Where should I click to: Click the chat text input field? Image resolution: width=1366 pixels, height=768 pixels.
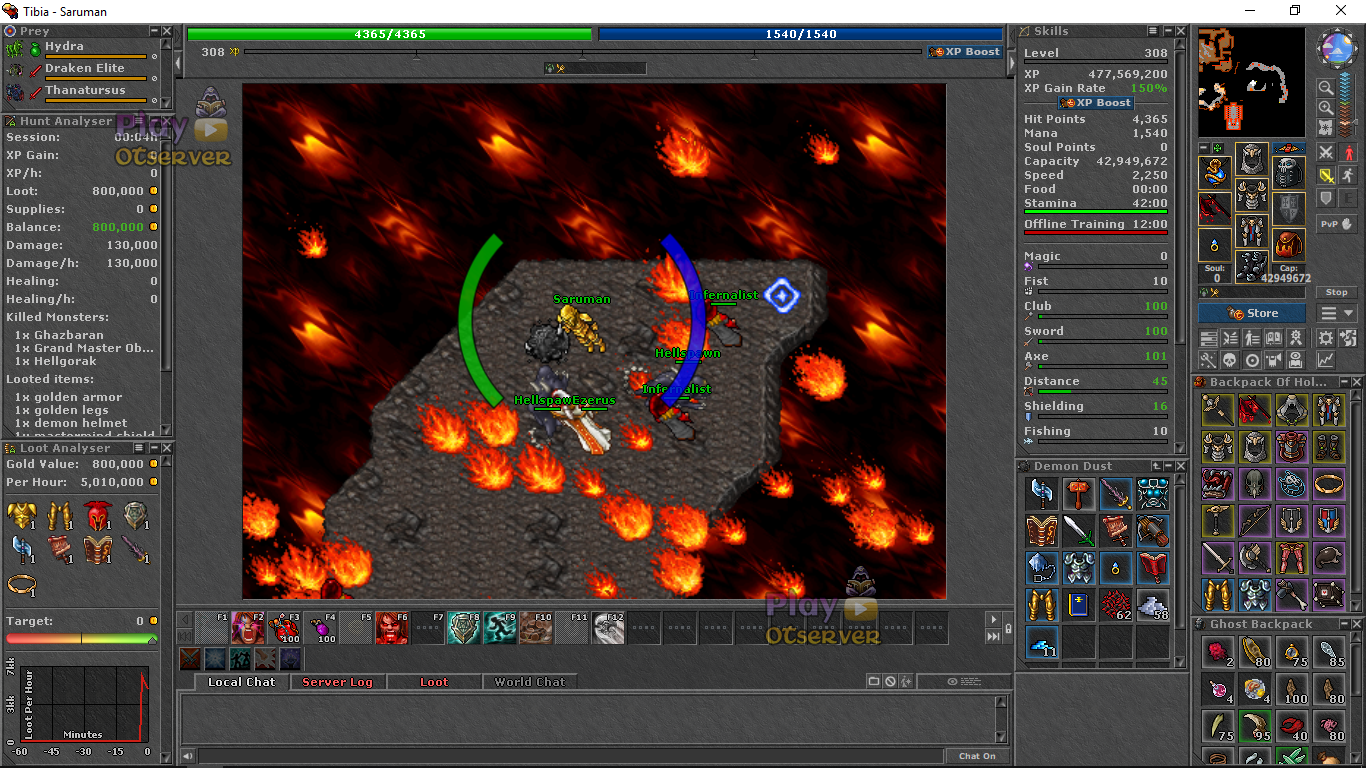click(571, 756)
